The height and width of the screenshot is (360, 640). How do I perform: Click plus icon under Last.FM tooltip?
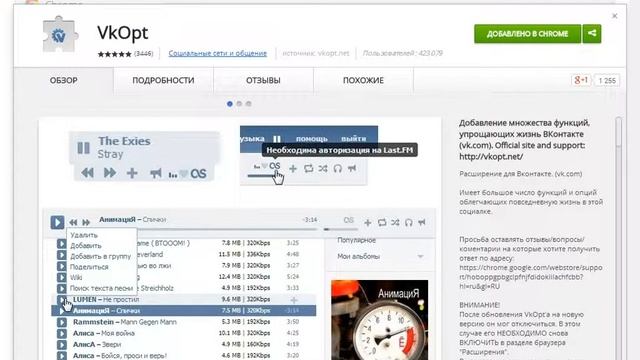293,168
